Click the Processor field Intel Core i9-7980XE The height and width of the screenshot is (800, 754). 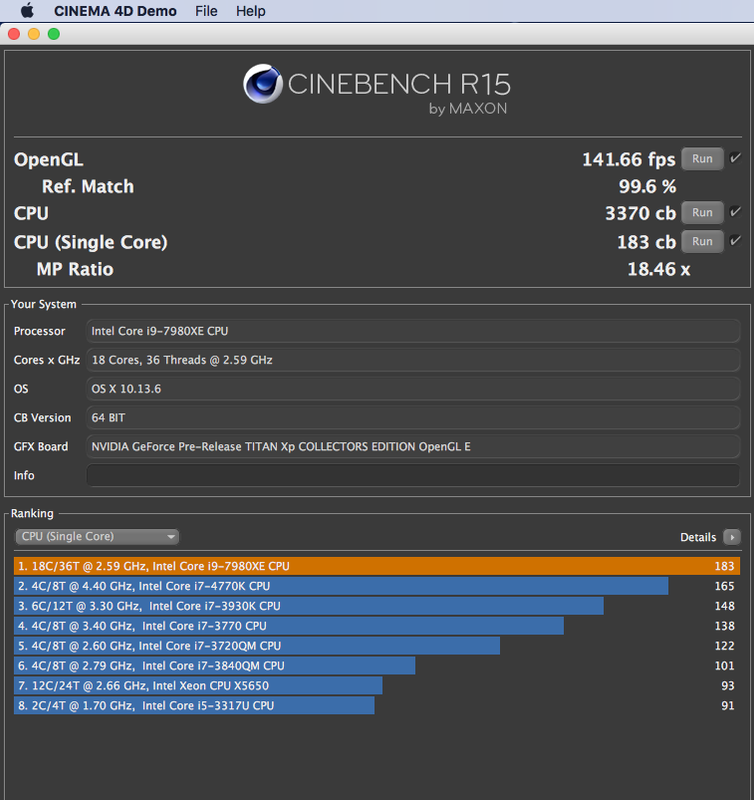(x=413, y=331)
